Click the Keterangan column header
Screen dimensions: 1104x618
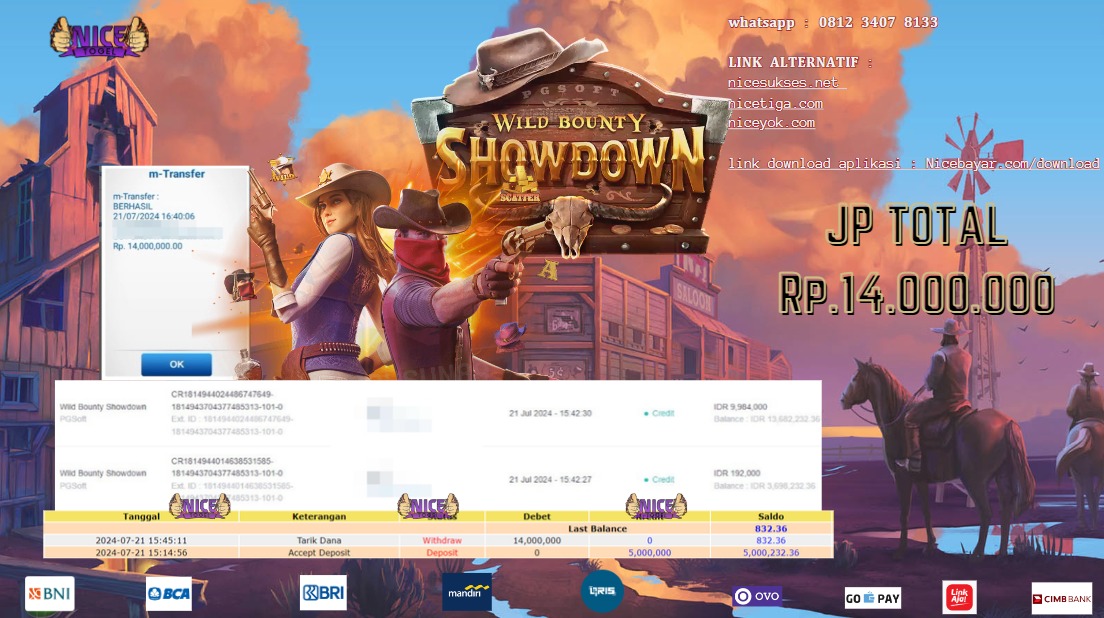click(x=318, y=517)
